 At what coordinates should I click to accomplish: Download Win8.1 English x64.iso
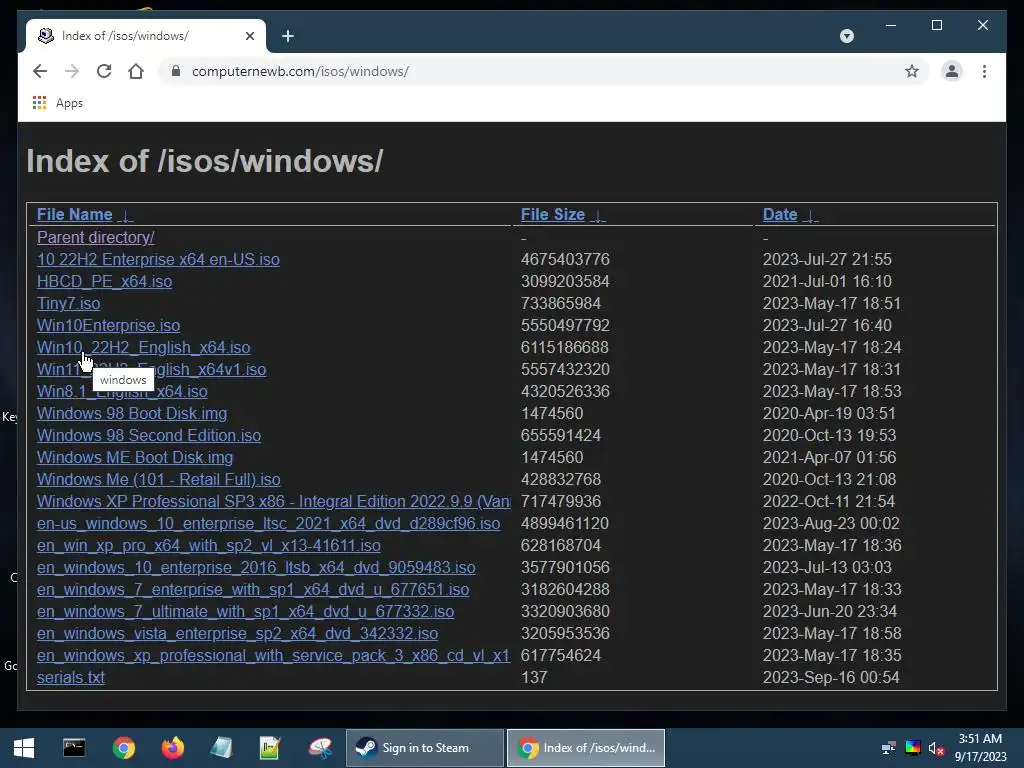tap(122, 391)
